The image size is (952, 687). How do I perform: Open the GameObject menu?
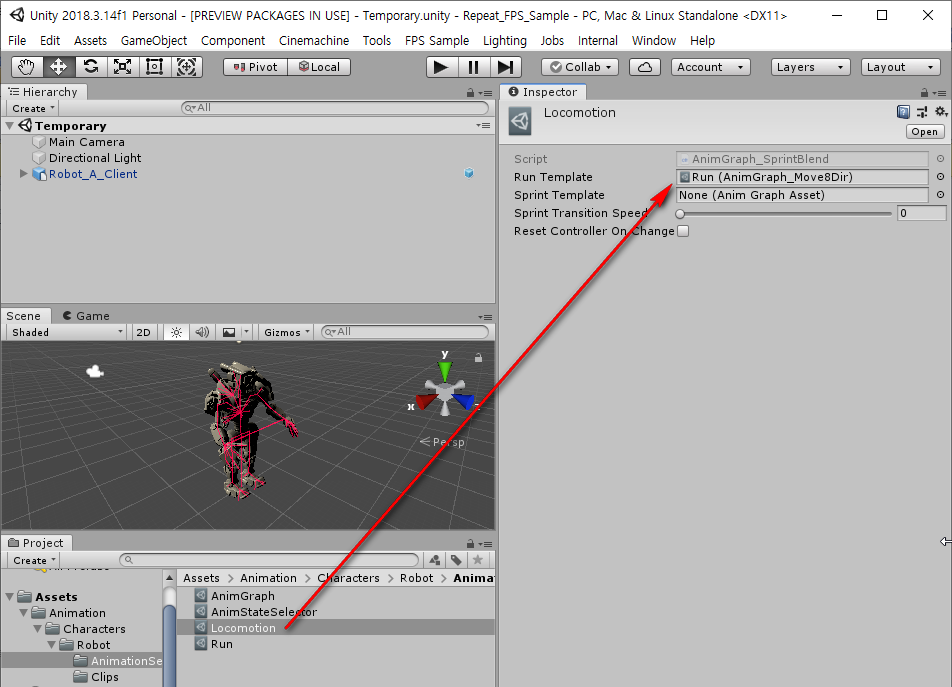[154, 41]
